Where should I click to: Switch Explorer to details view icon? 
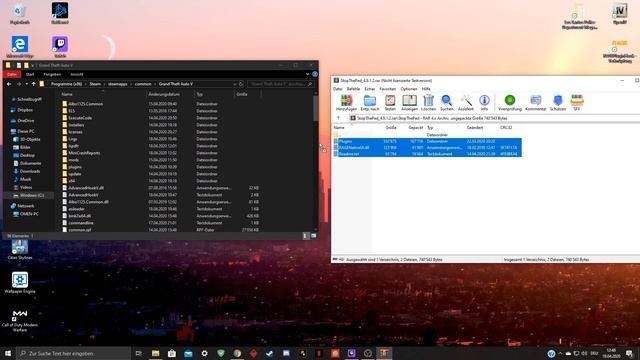click(305, 236)
